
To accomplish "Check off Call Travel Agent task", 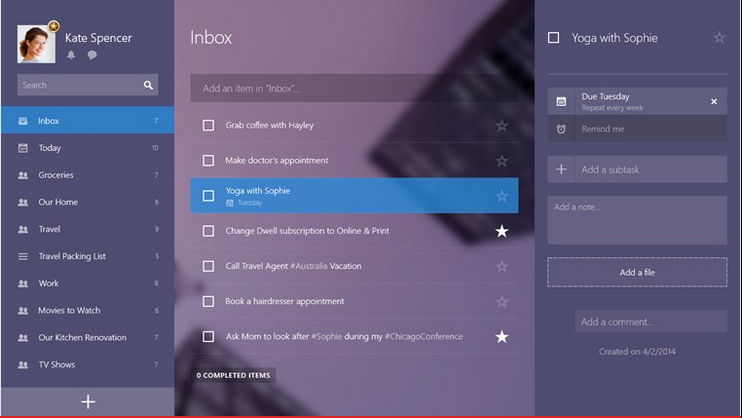I will click(208, 266).
